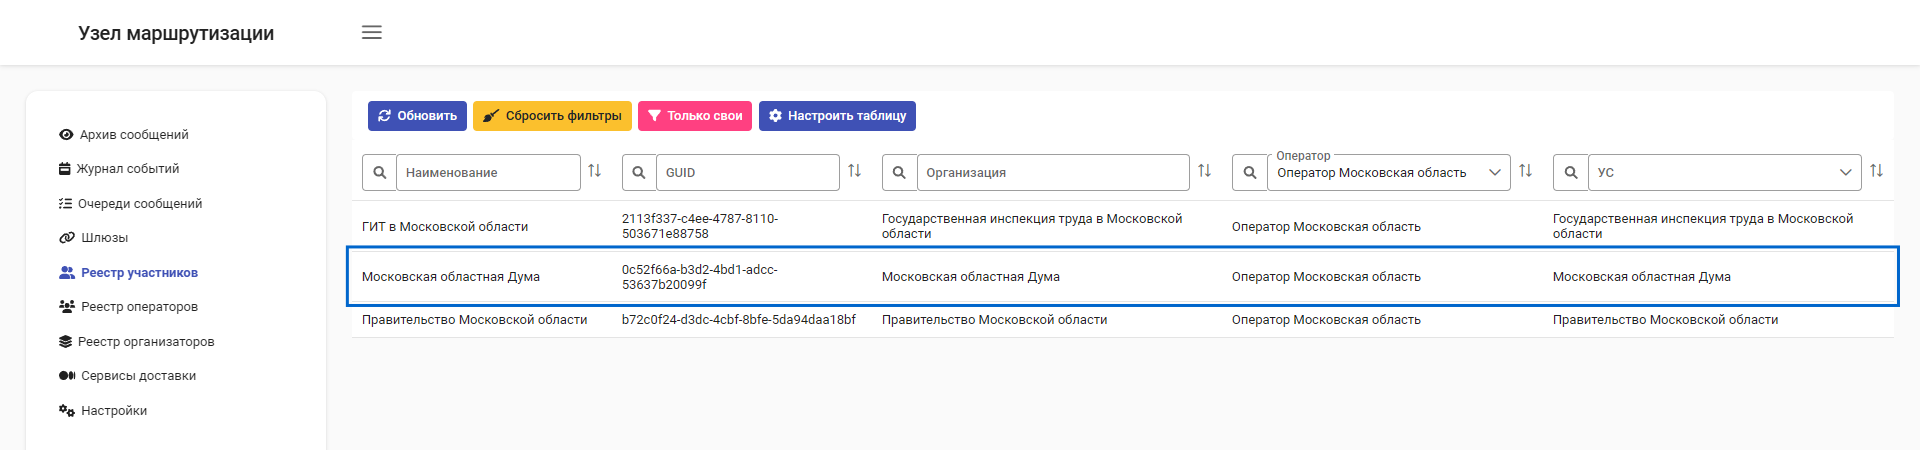
Task: Click Сбросить фильтры button
Action: [552, 116]
